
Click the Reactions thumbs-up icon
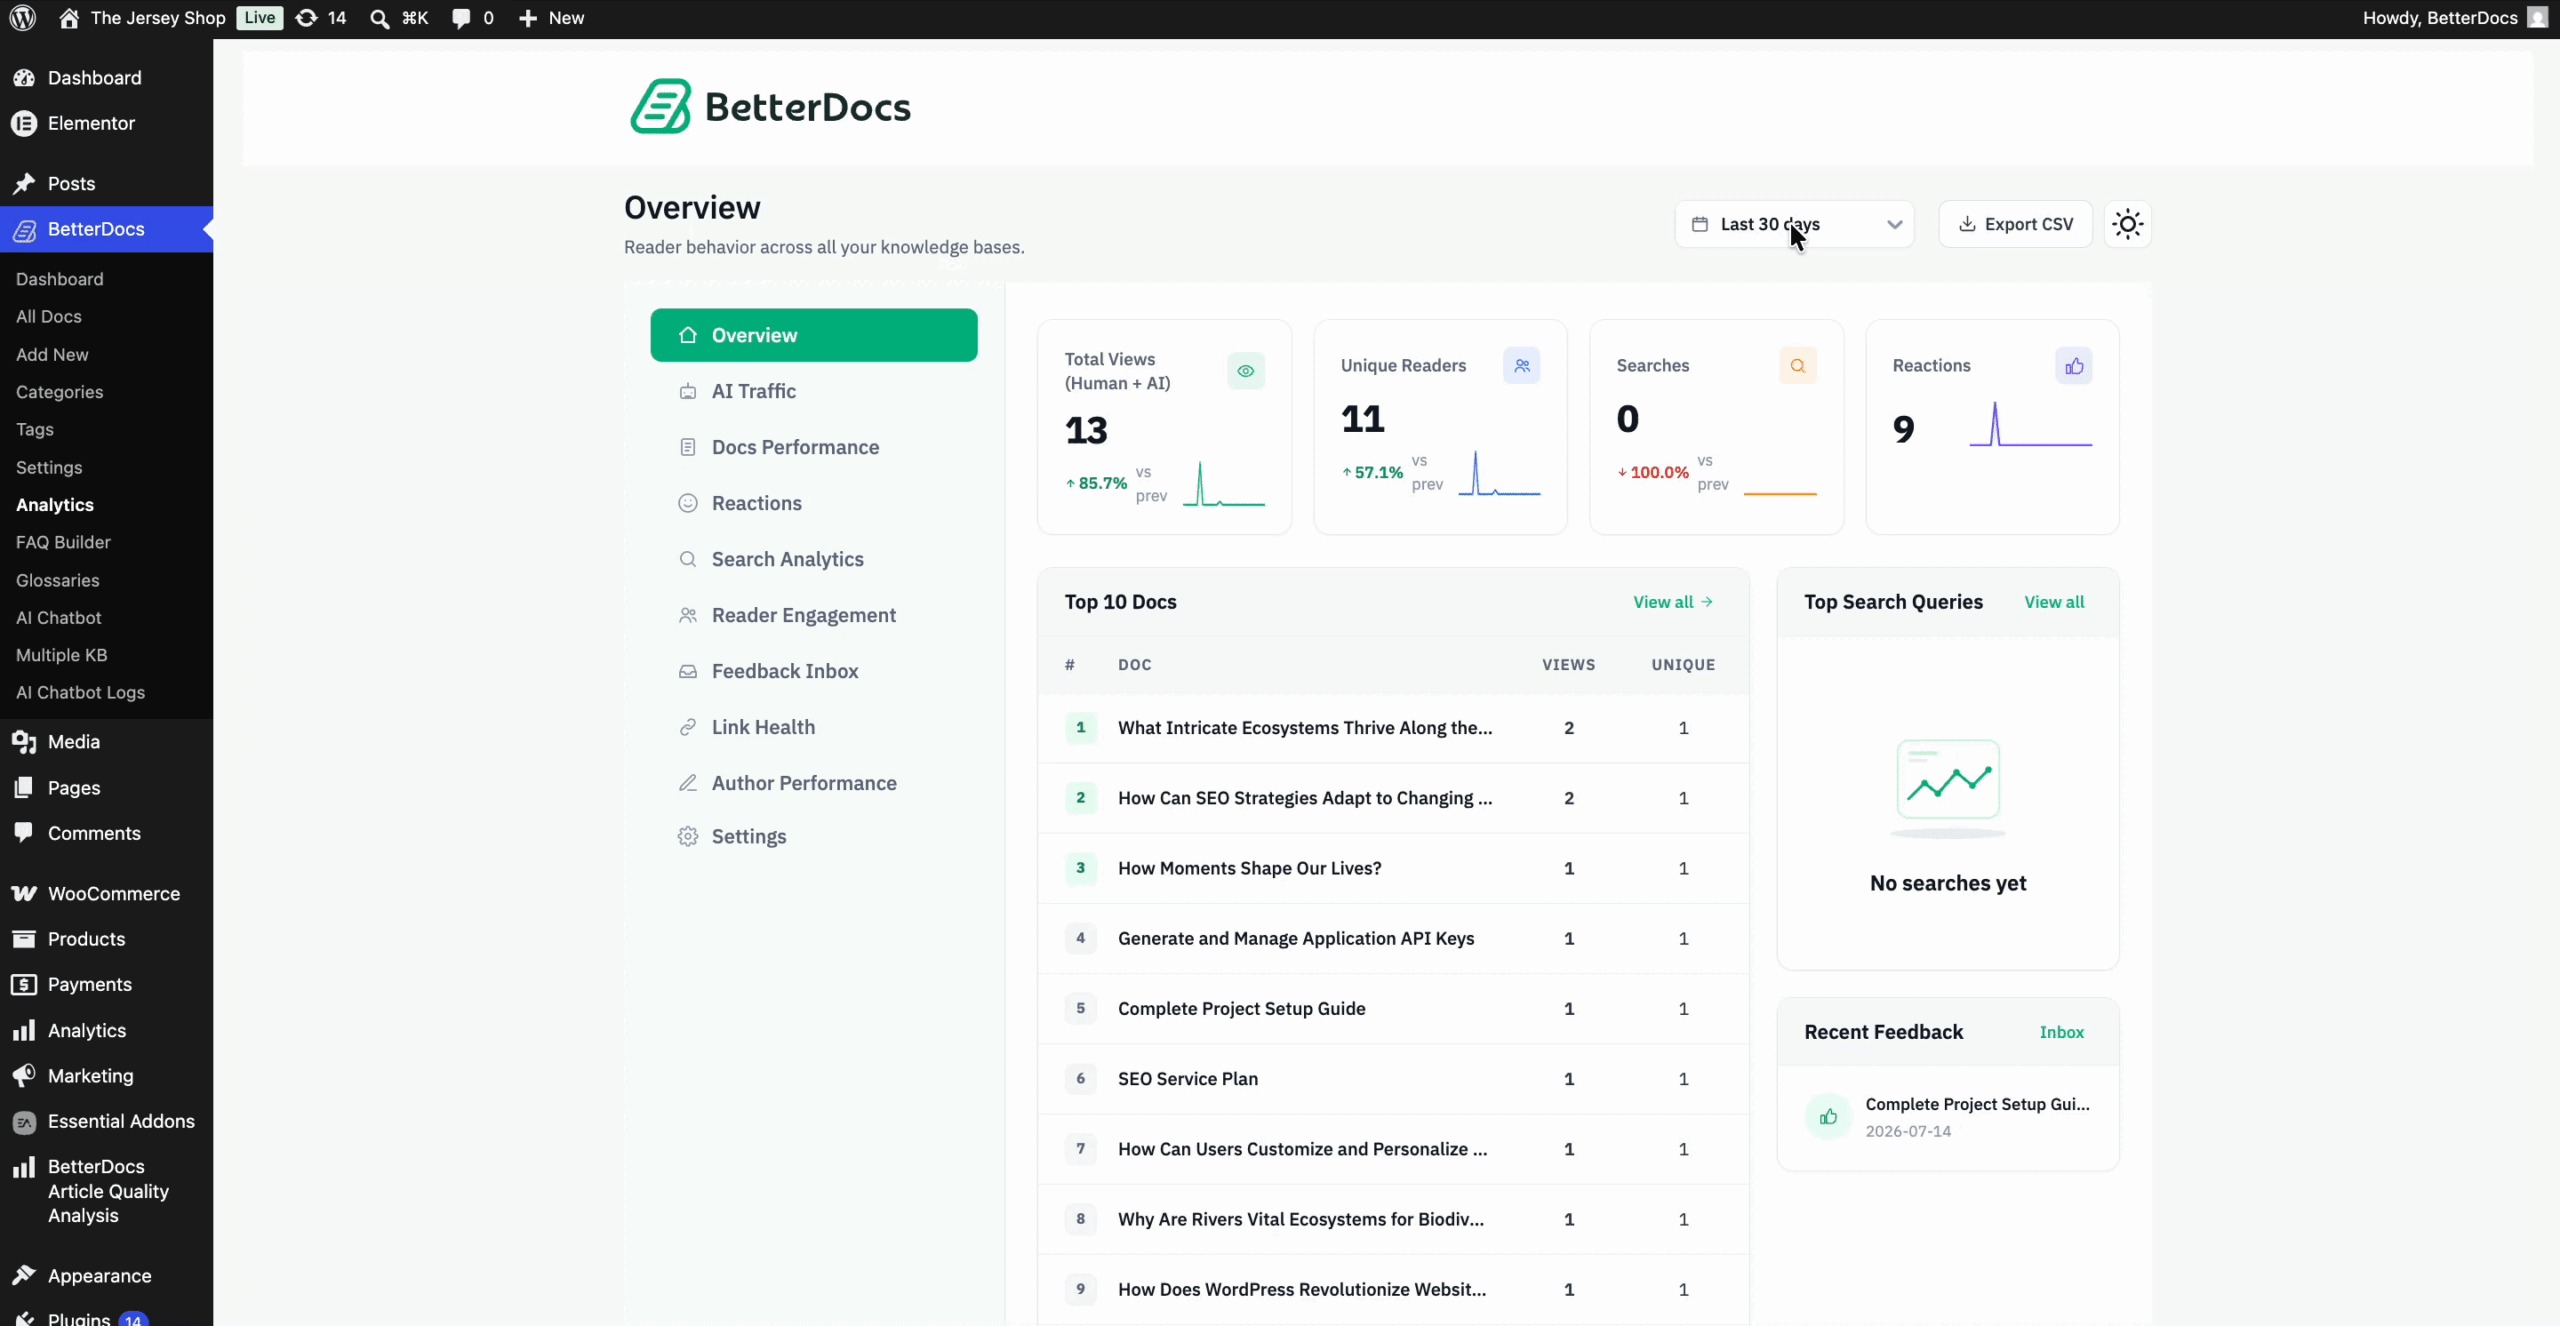pyautogui.click(x=2073, y=365)
